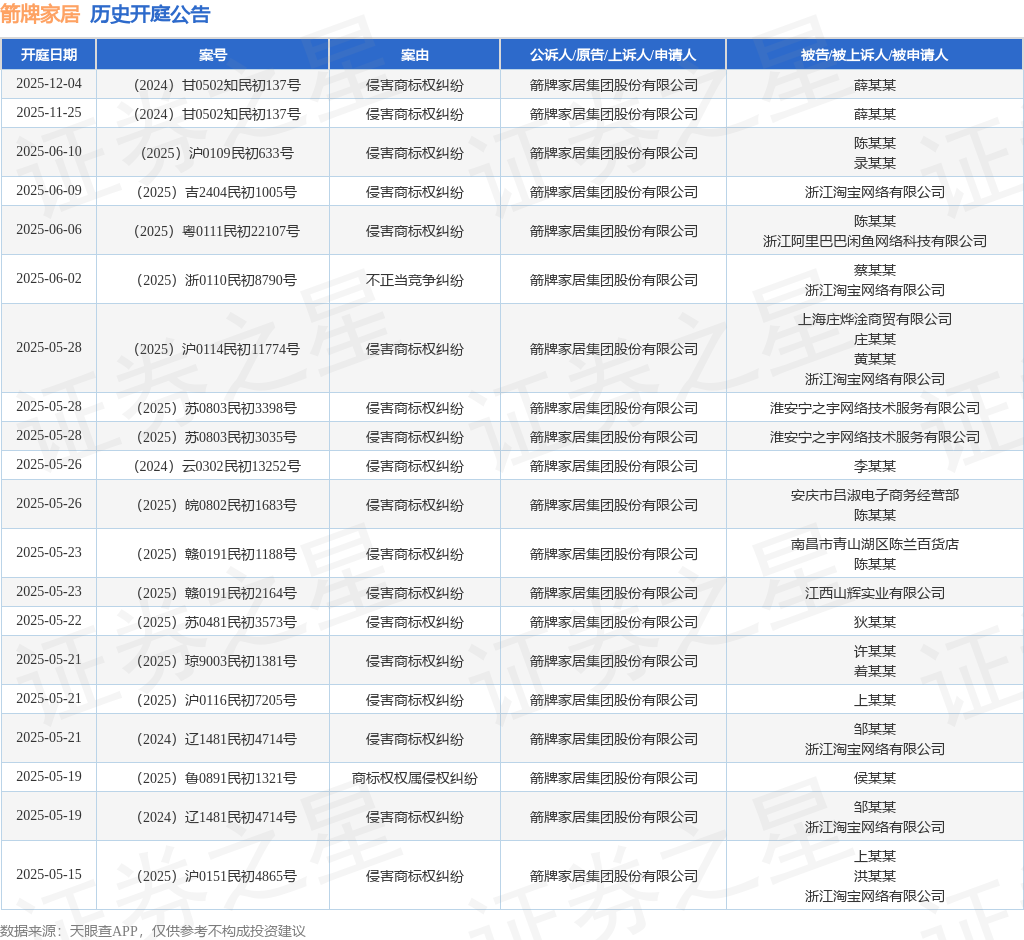The width and height of the screenshot is (1024, 940).
Task: Click date cell 2025-06-10
Action: [49, 152]
